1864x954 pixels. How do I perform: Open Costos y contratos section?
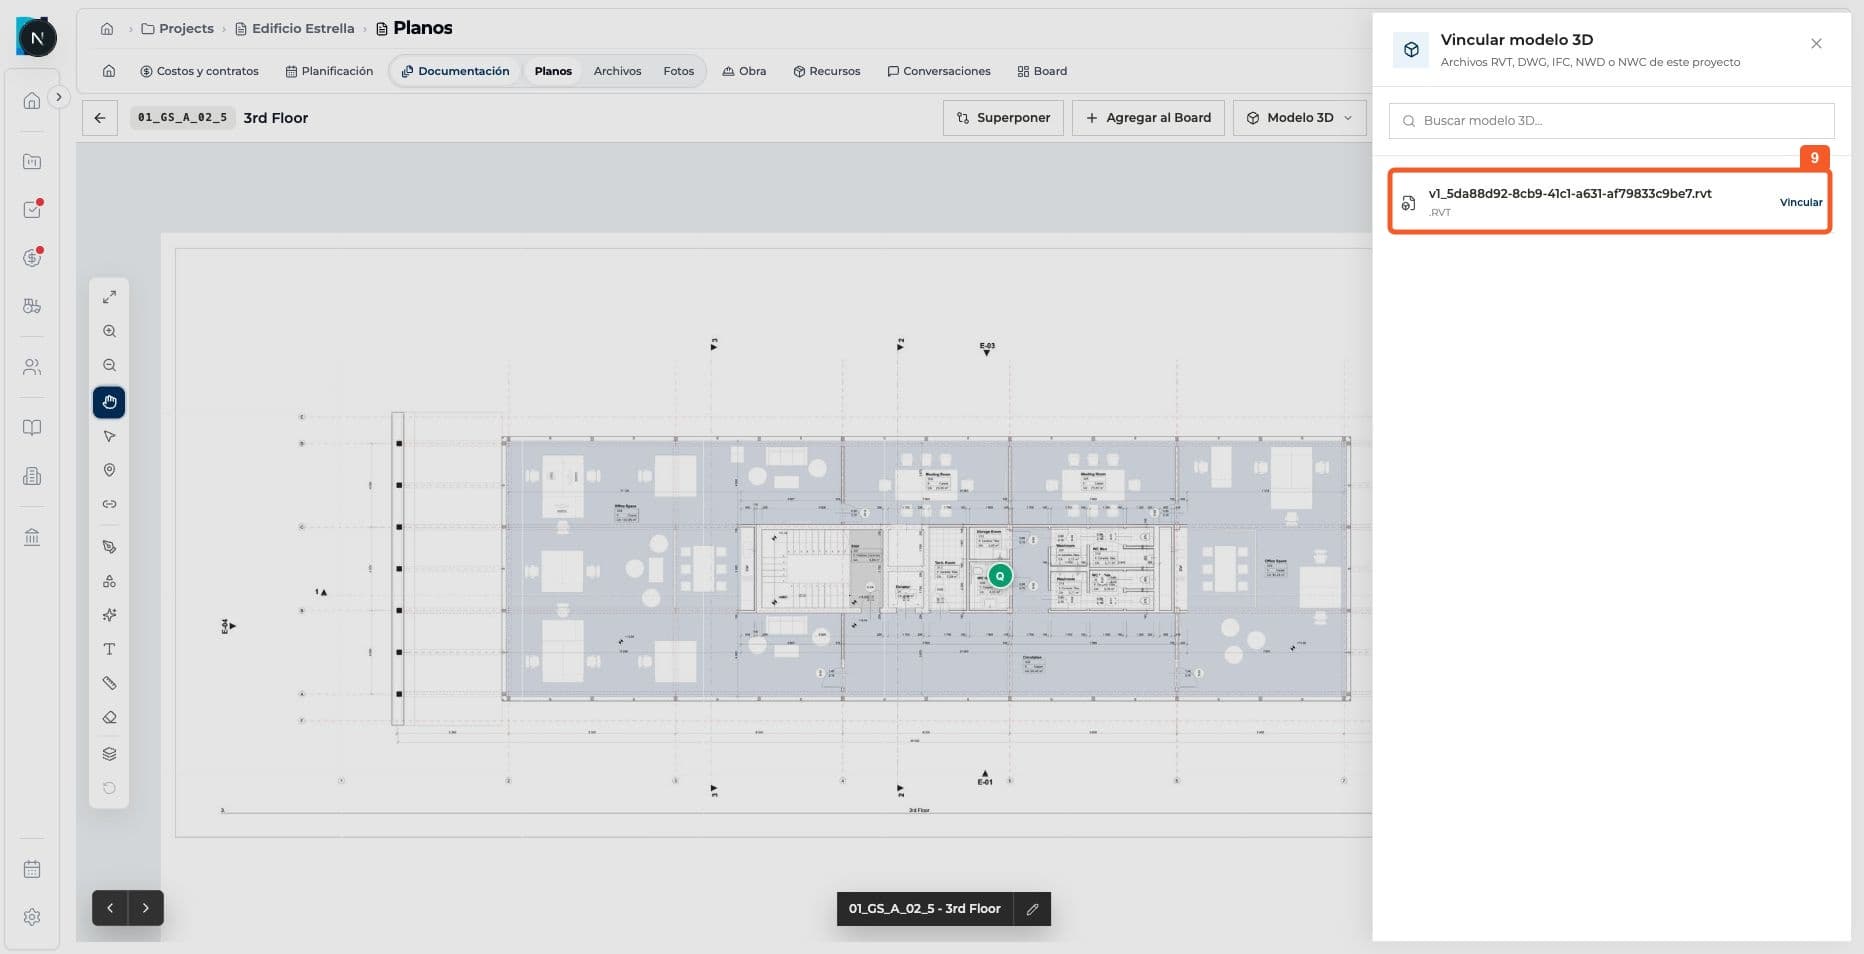tap(200, 71)
